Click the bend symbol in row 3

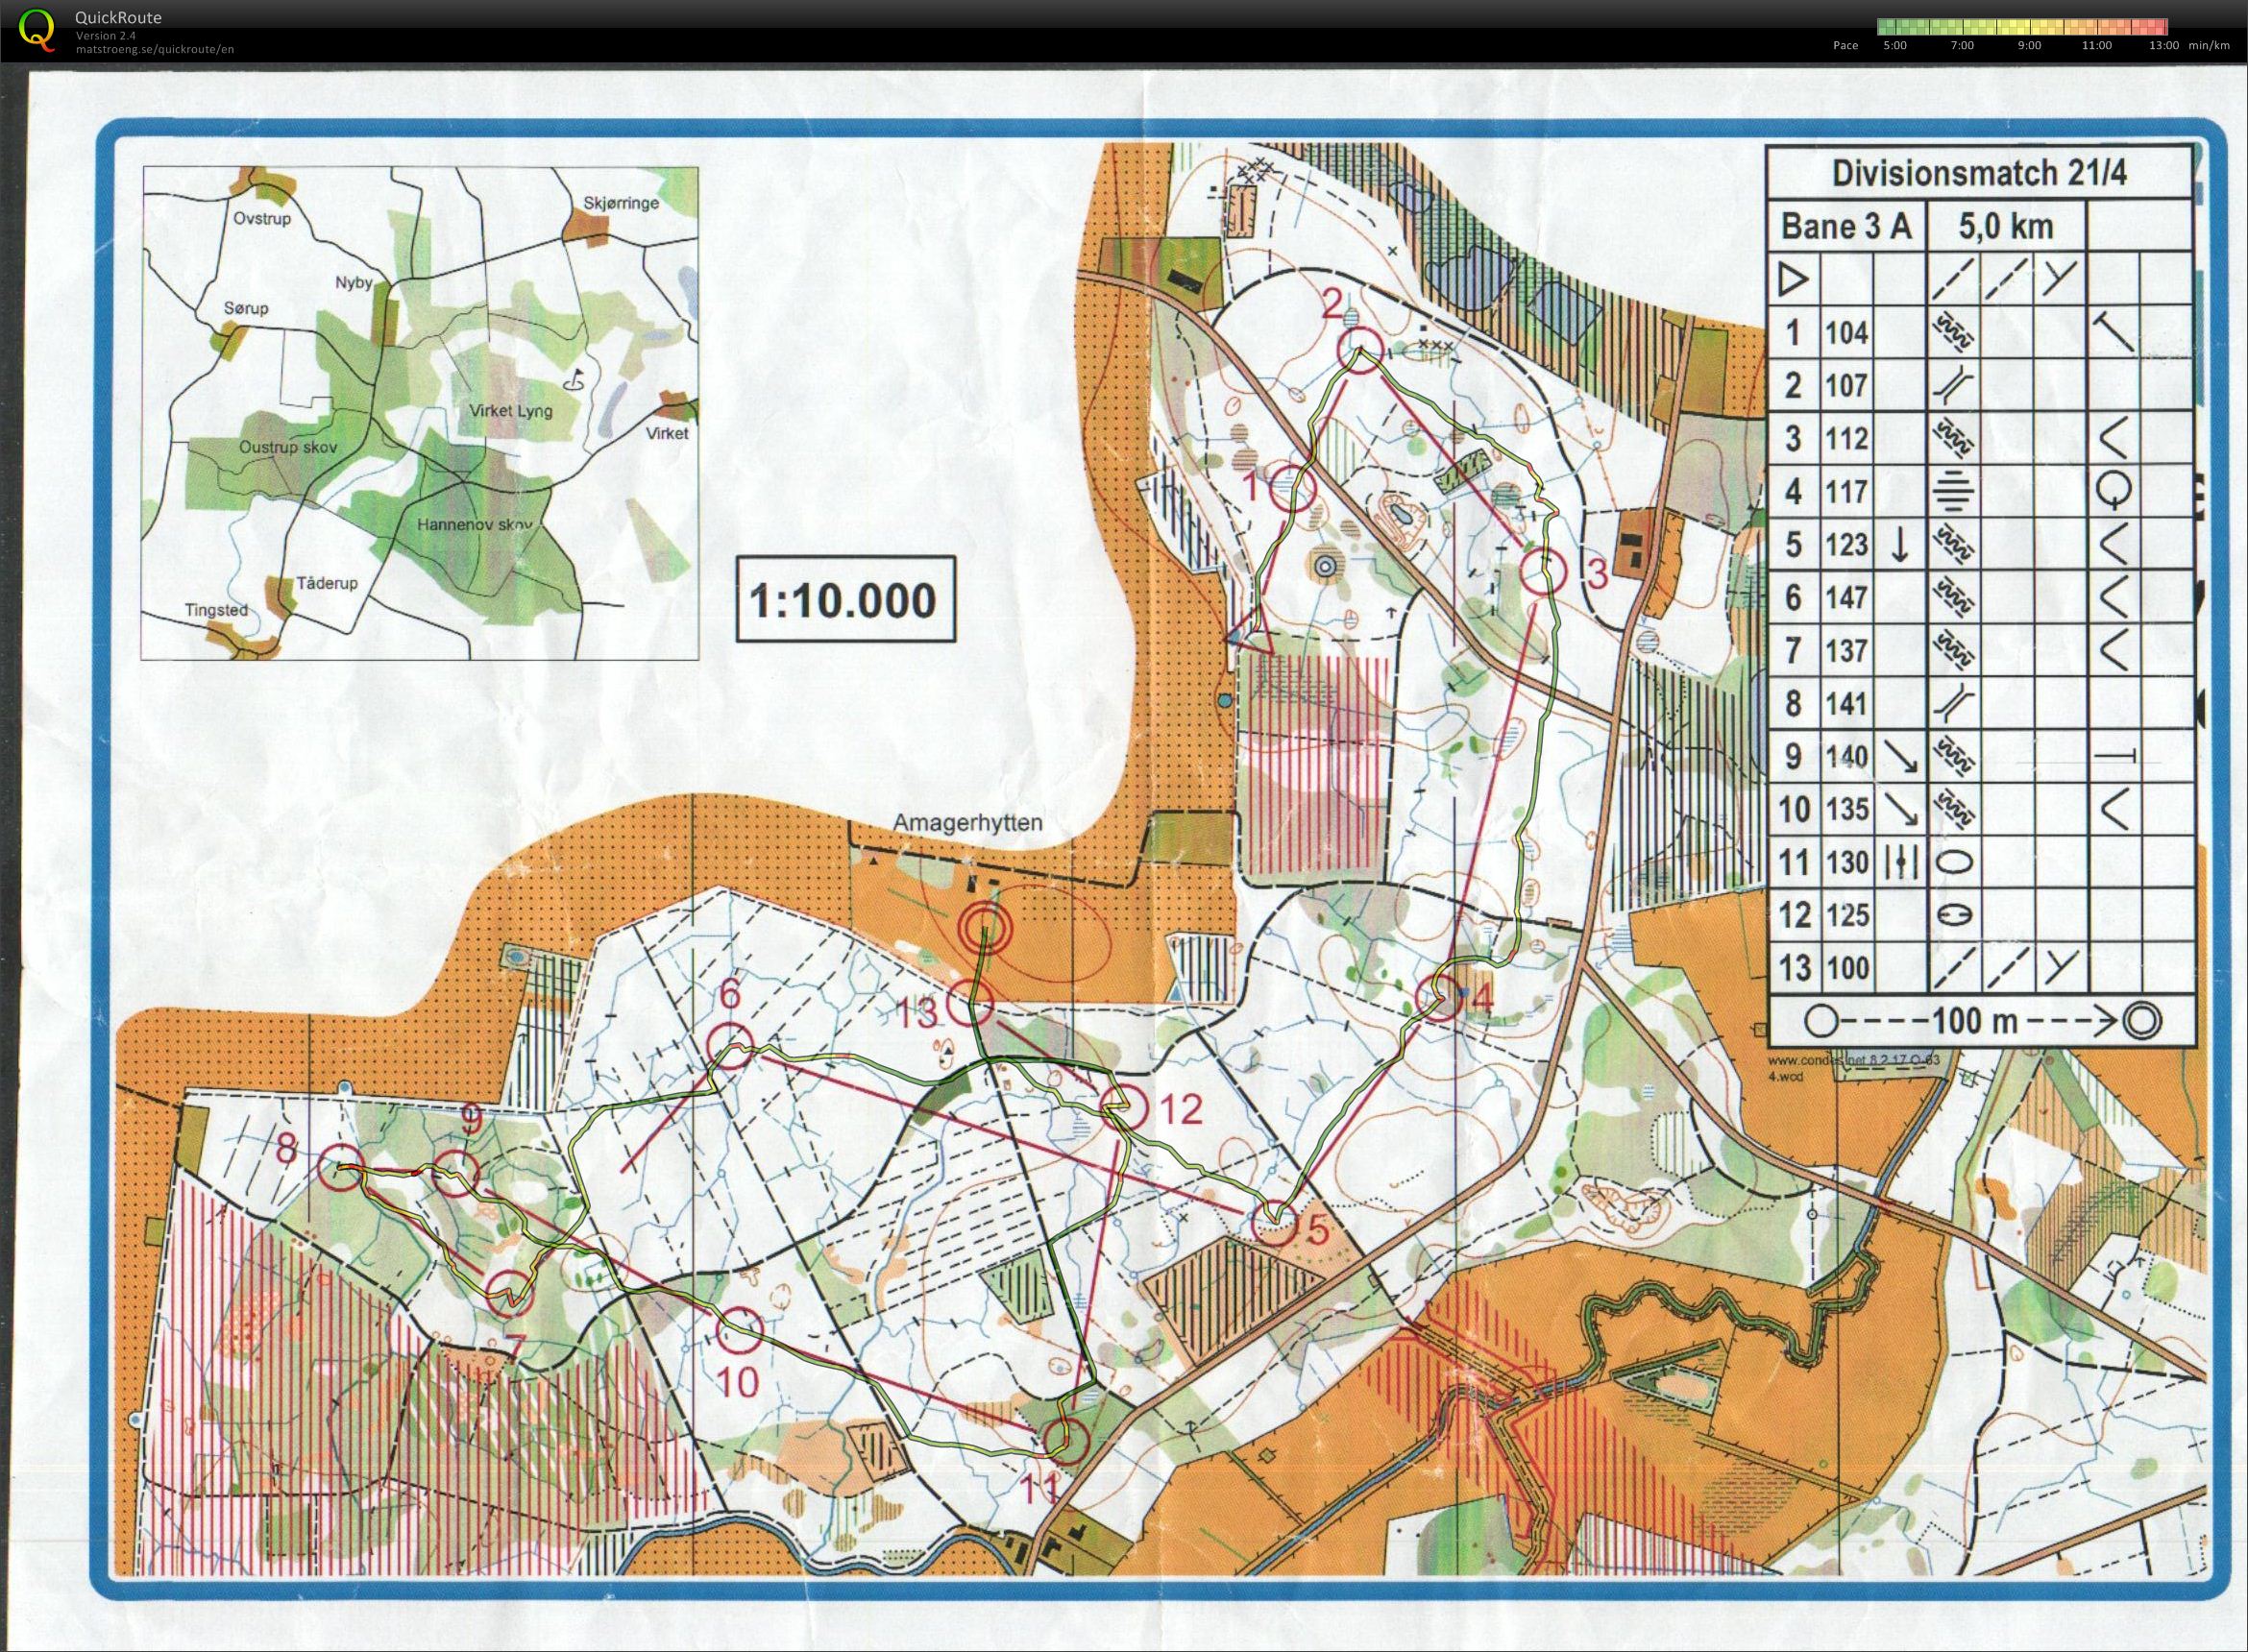[2113, 438]
